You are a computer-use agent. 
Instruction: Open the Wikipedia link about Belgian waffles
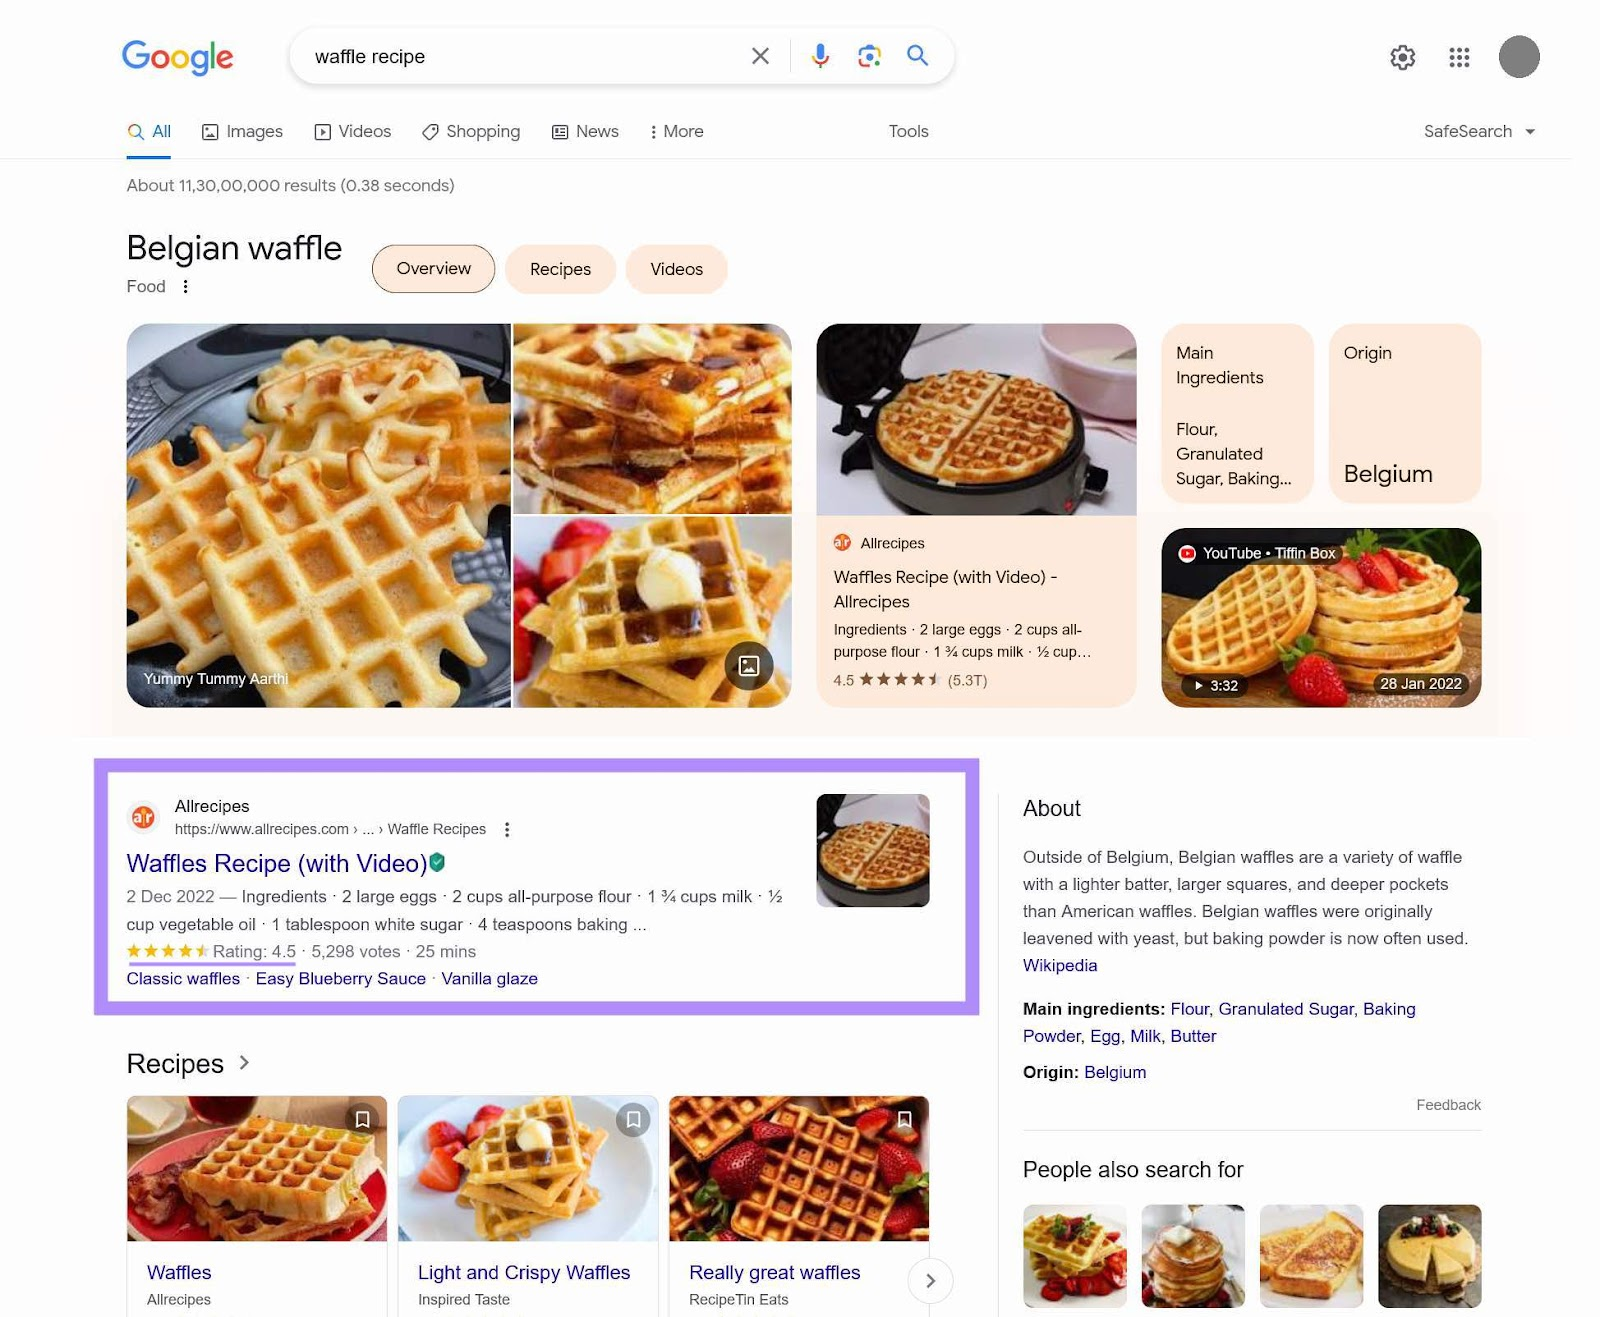pyautogui.click(x=1059, y=965)
